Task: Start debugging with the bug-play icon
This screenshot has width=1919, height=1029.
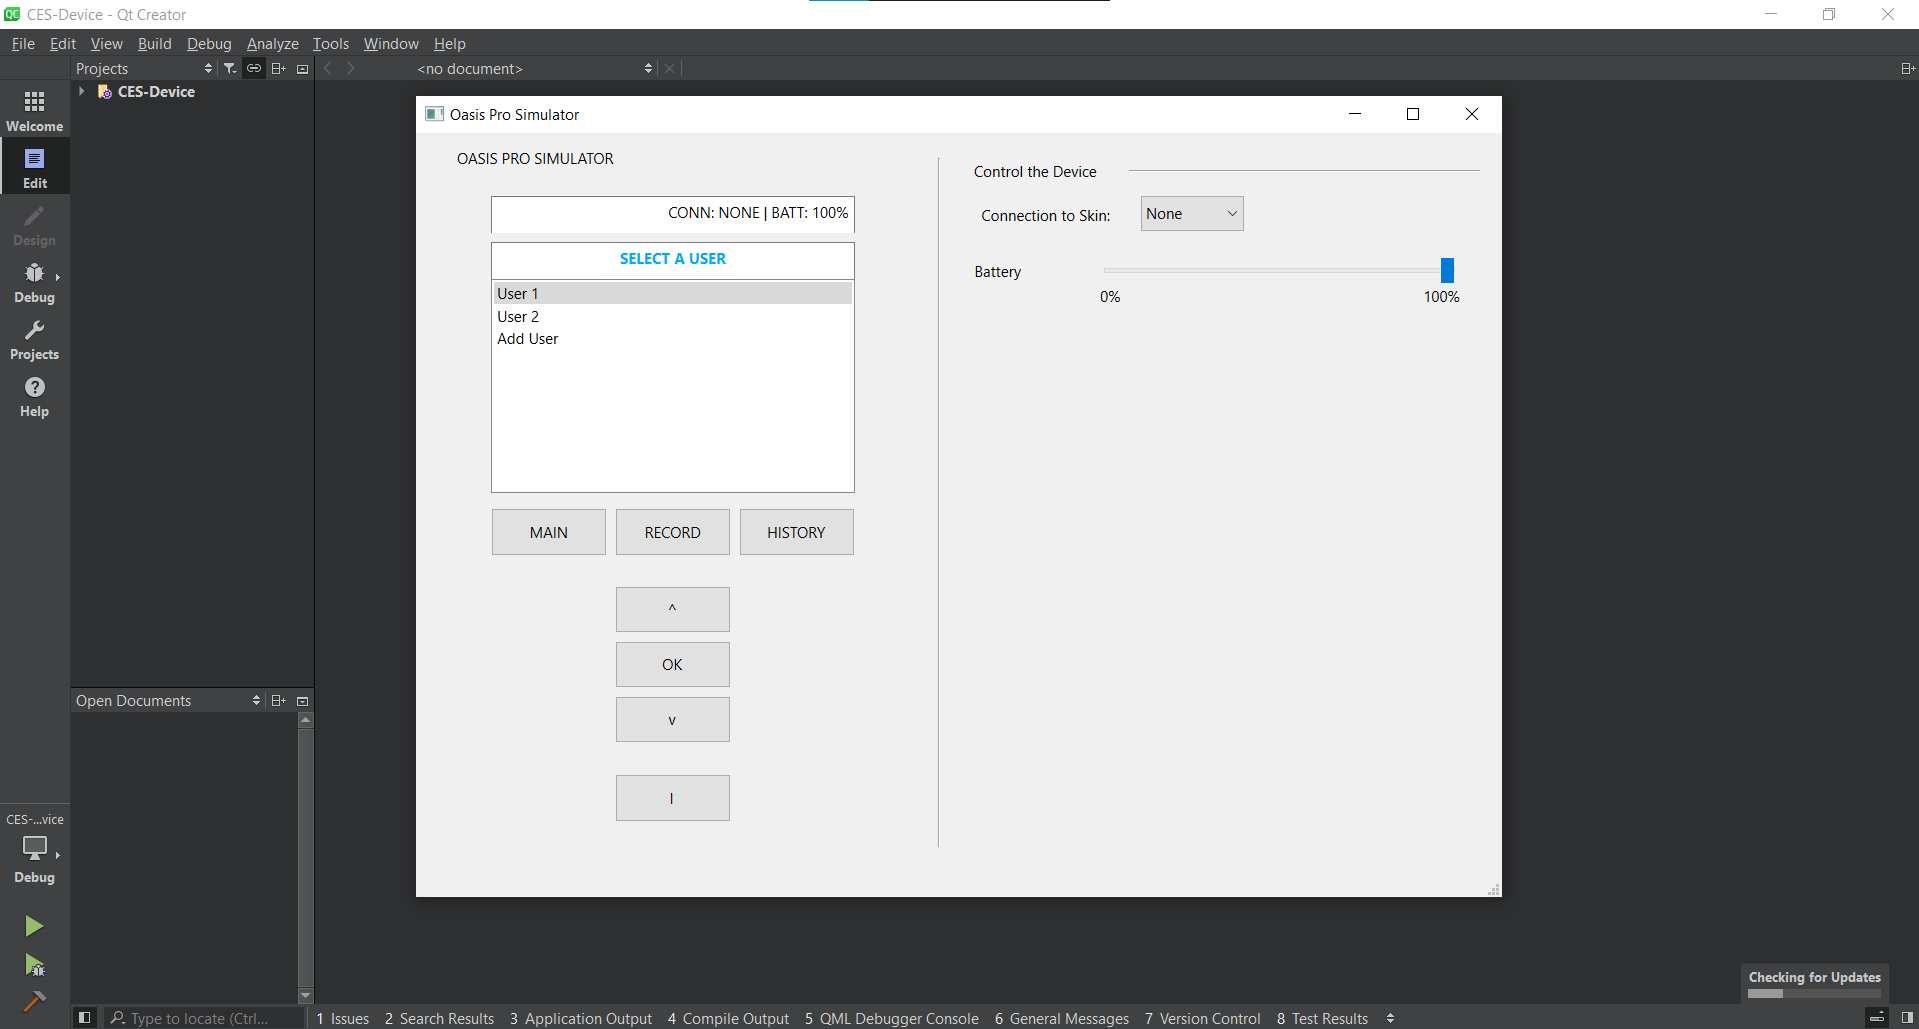Action: tap(34, 965)
